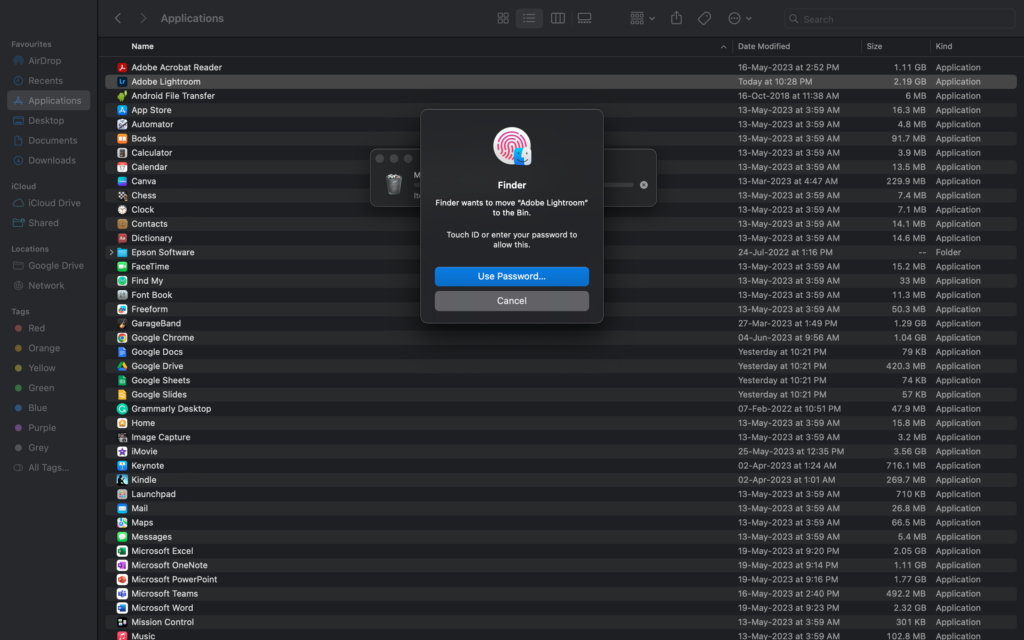The image size is (1024, 640).
Task: Go forward with the right chevron
Action: click(143, 18)
